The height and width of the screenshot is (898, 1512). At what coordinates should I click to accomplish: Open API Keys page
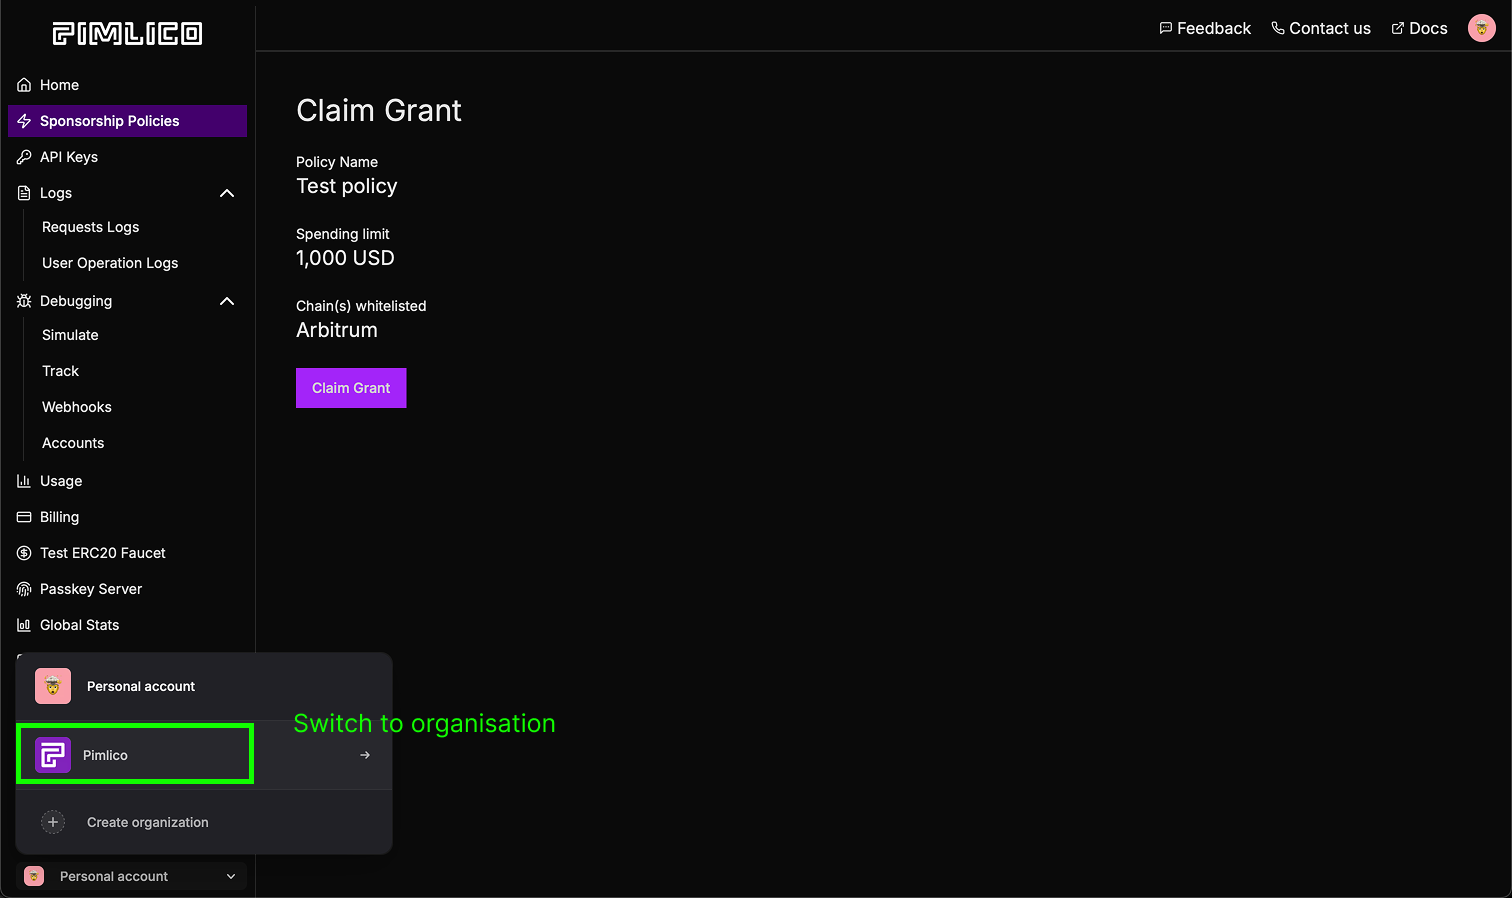pos(127,157)
